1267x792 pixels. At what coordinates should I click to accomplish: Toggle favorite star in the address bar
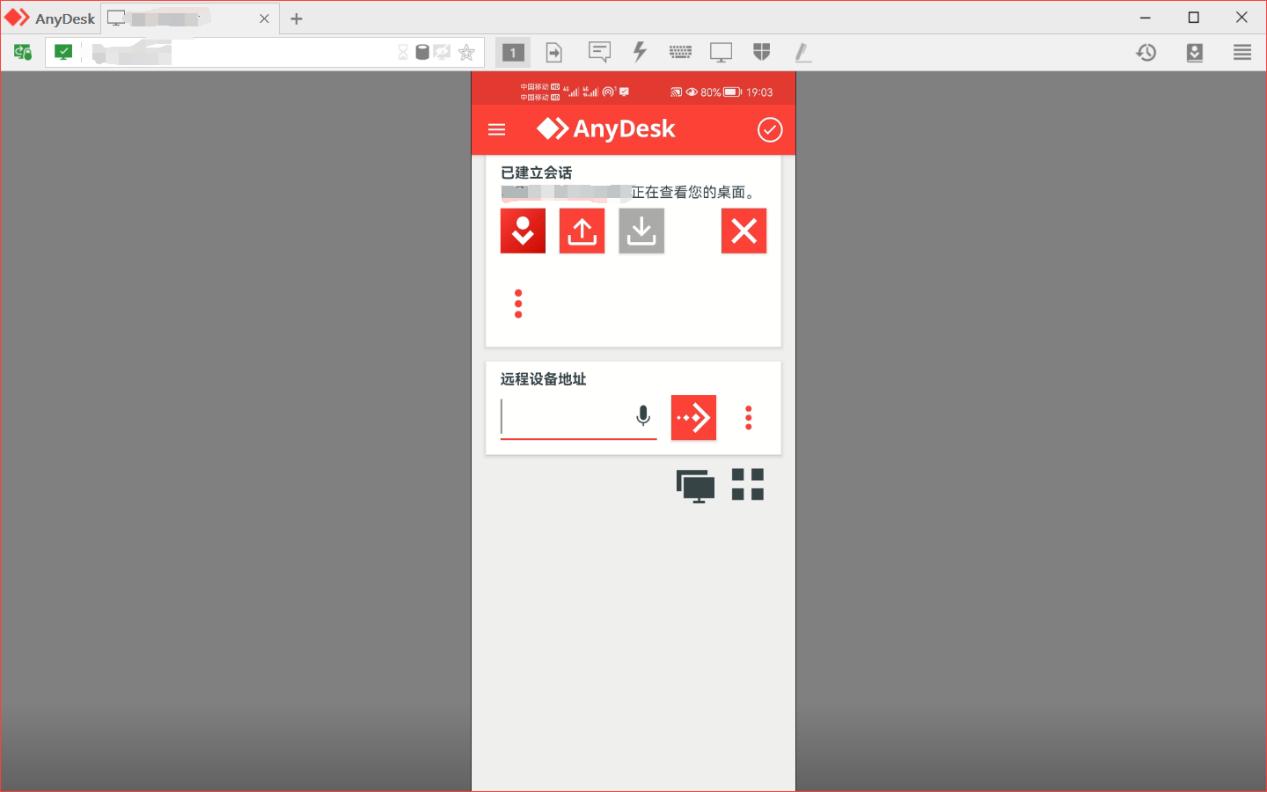tap(466, 53)
